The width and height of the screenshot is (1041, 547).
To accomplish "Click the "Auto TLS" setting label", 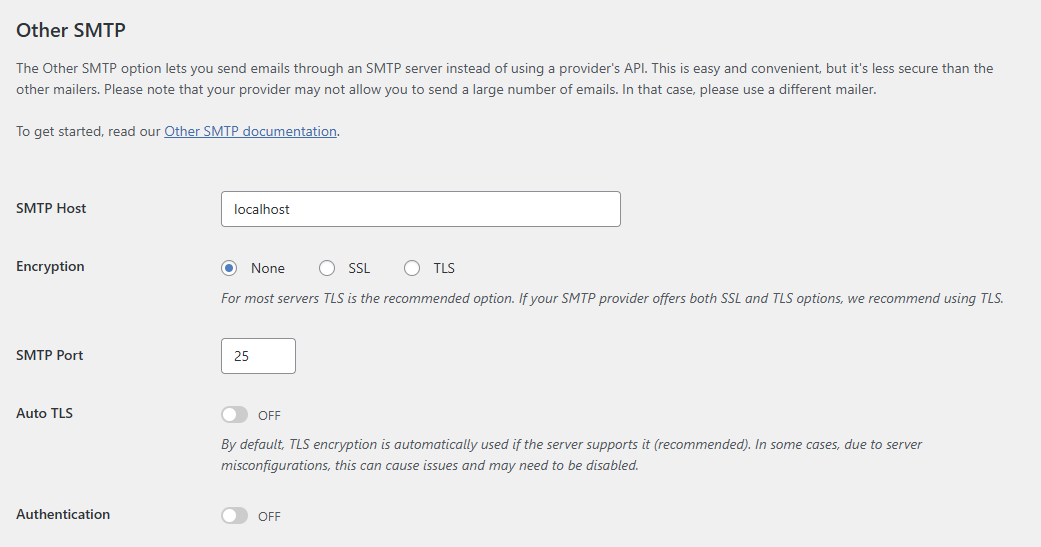I will pyautogui.click(x=44, y=413).
